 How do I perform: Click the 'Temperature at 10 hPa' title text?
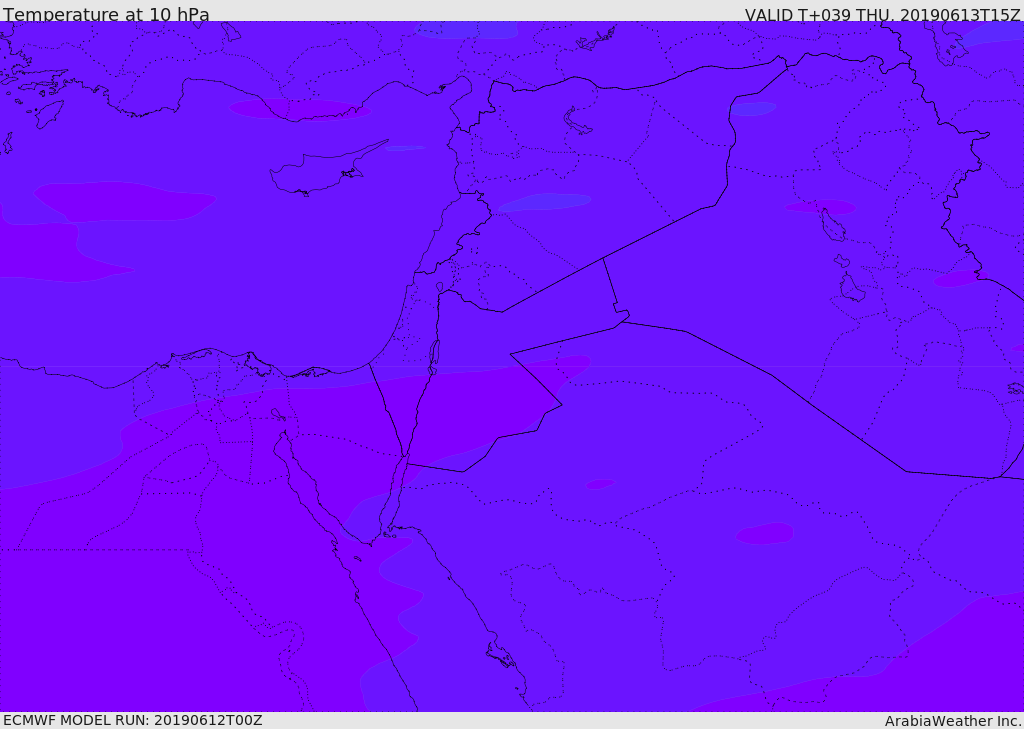coord(106,14)
